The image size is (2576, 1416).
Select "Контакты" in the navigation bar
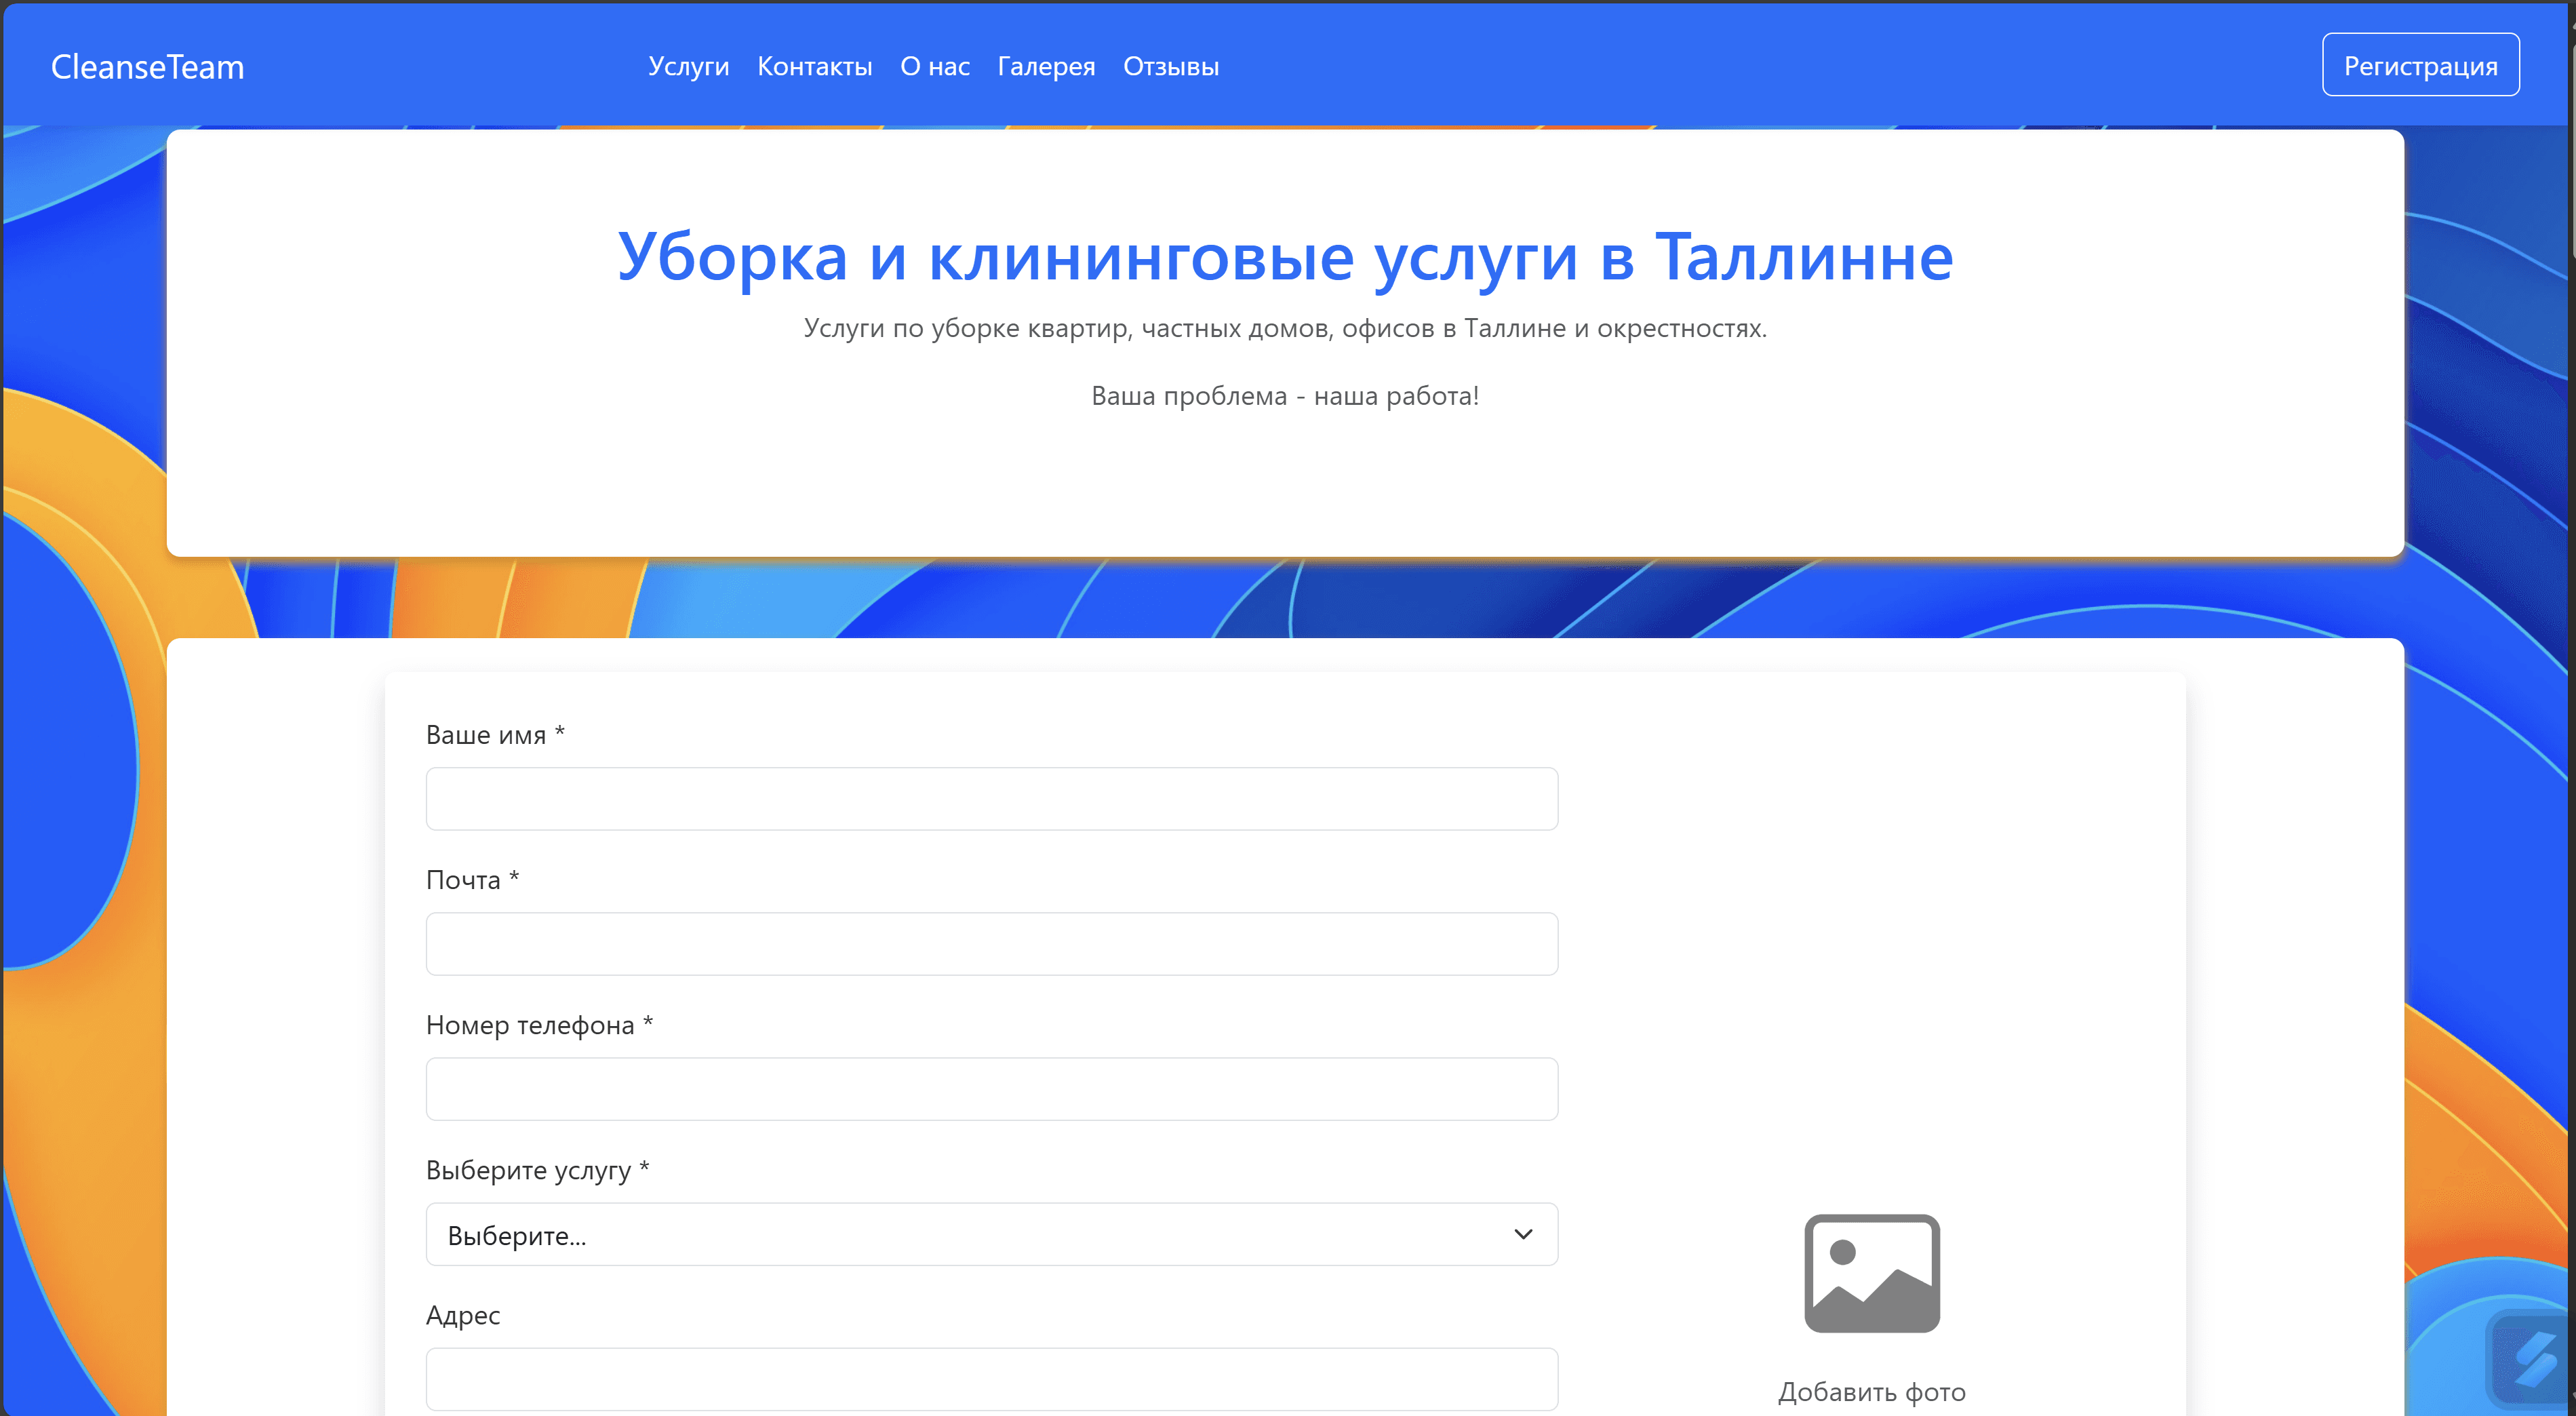(814, 65)
